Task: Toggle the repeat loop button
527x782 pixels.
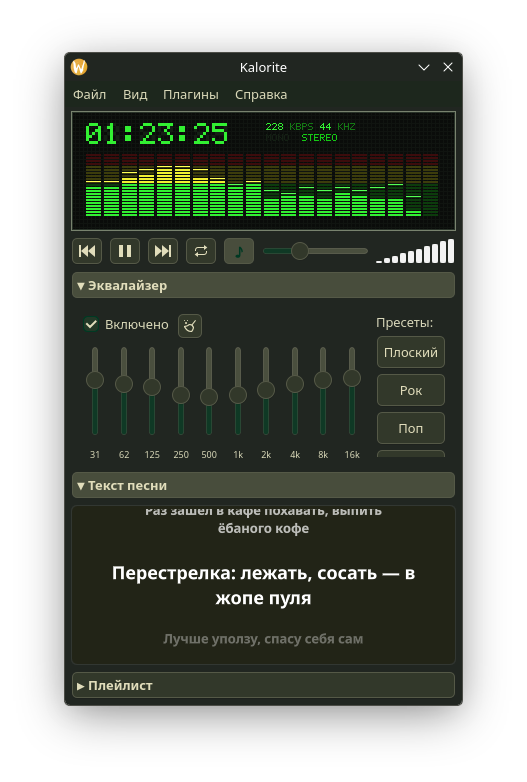Action: click(201, 251)
